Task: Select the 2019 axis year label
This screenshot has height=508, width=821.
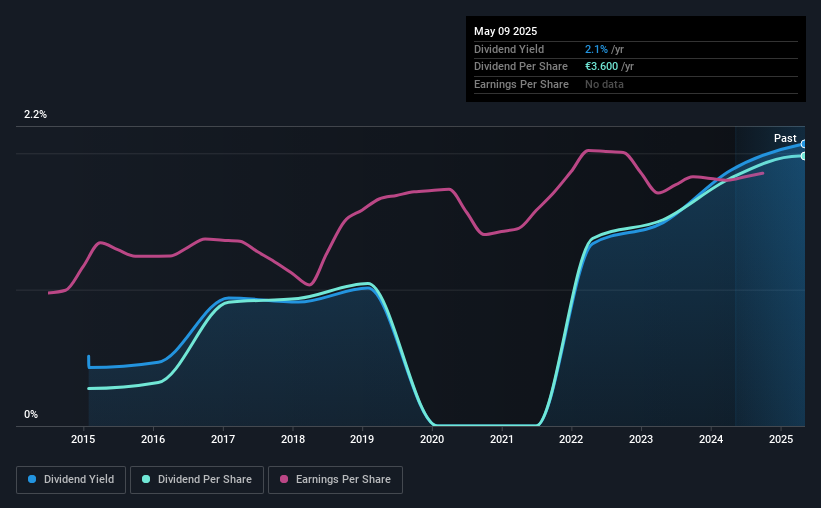Action: click(x=362, y=439)
